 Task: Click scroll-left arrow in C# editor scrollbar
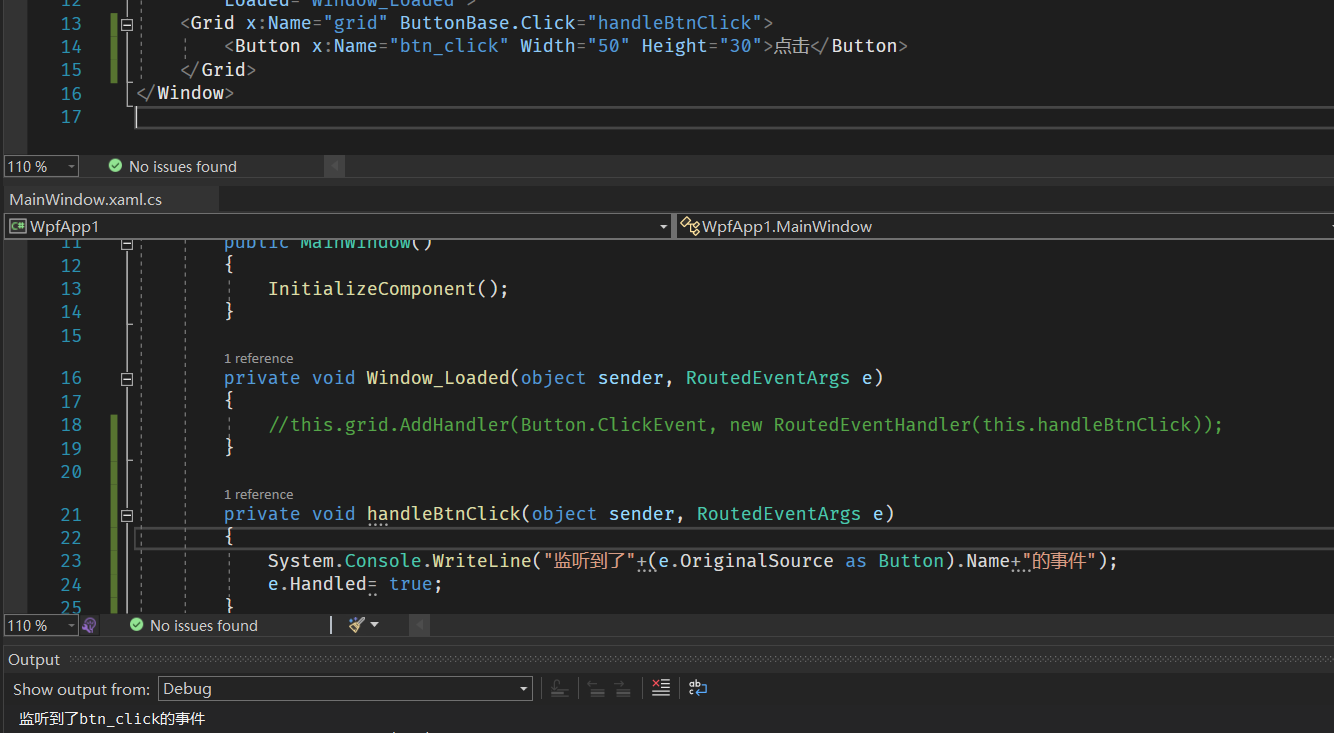click(x=421, y=625)
